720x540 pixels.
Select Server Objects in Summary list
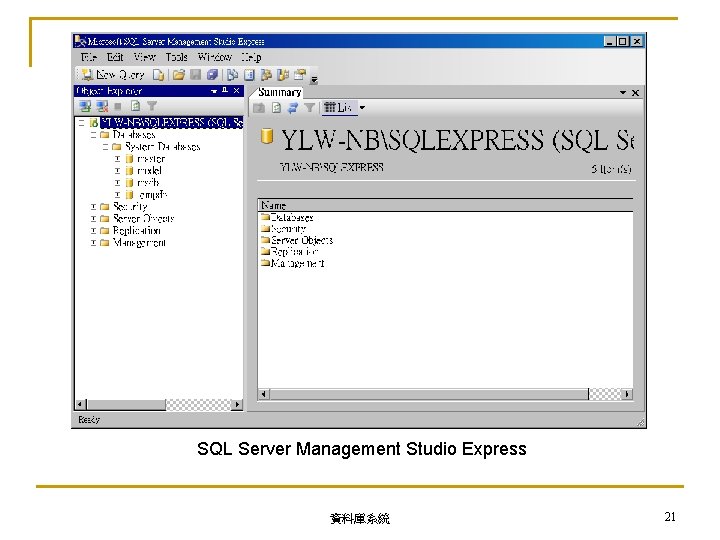[x=297, y=240]
